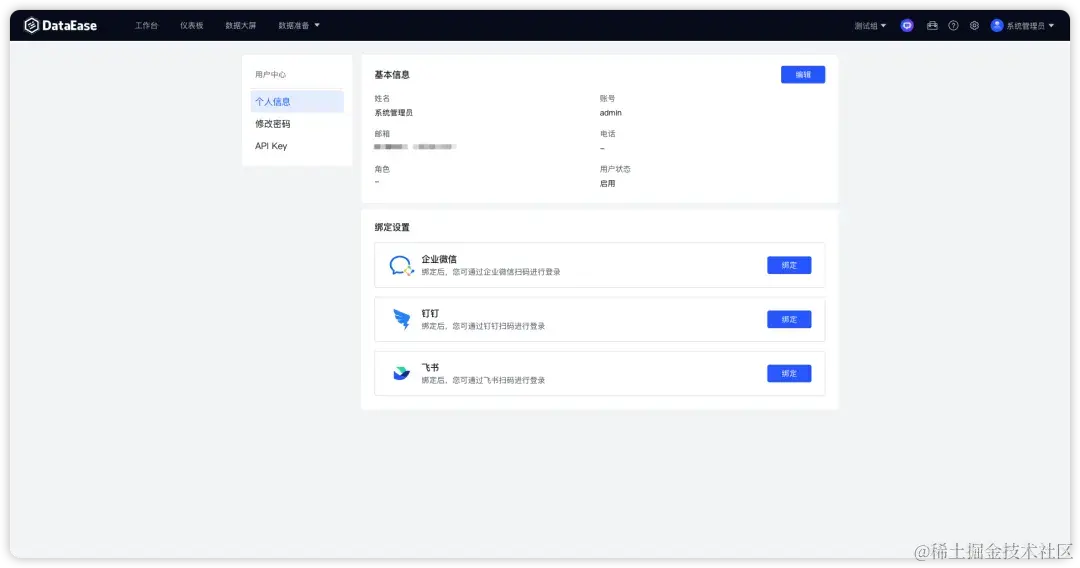Open the toolbox icon in header
1080x568 pixels.
point(932,25)
